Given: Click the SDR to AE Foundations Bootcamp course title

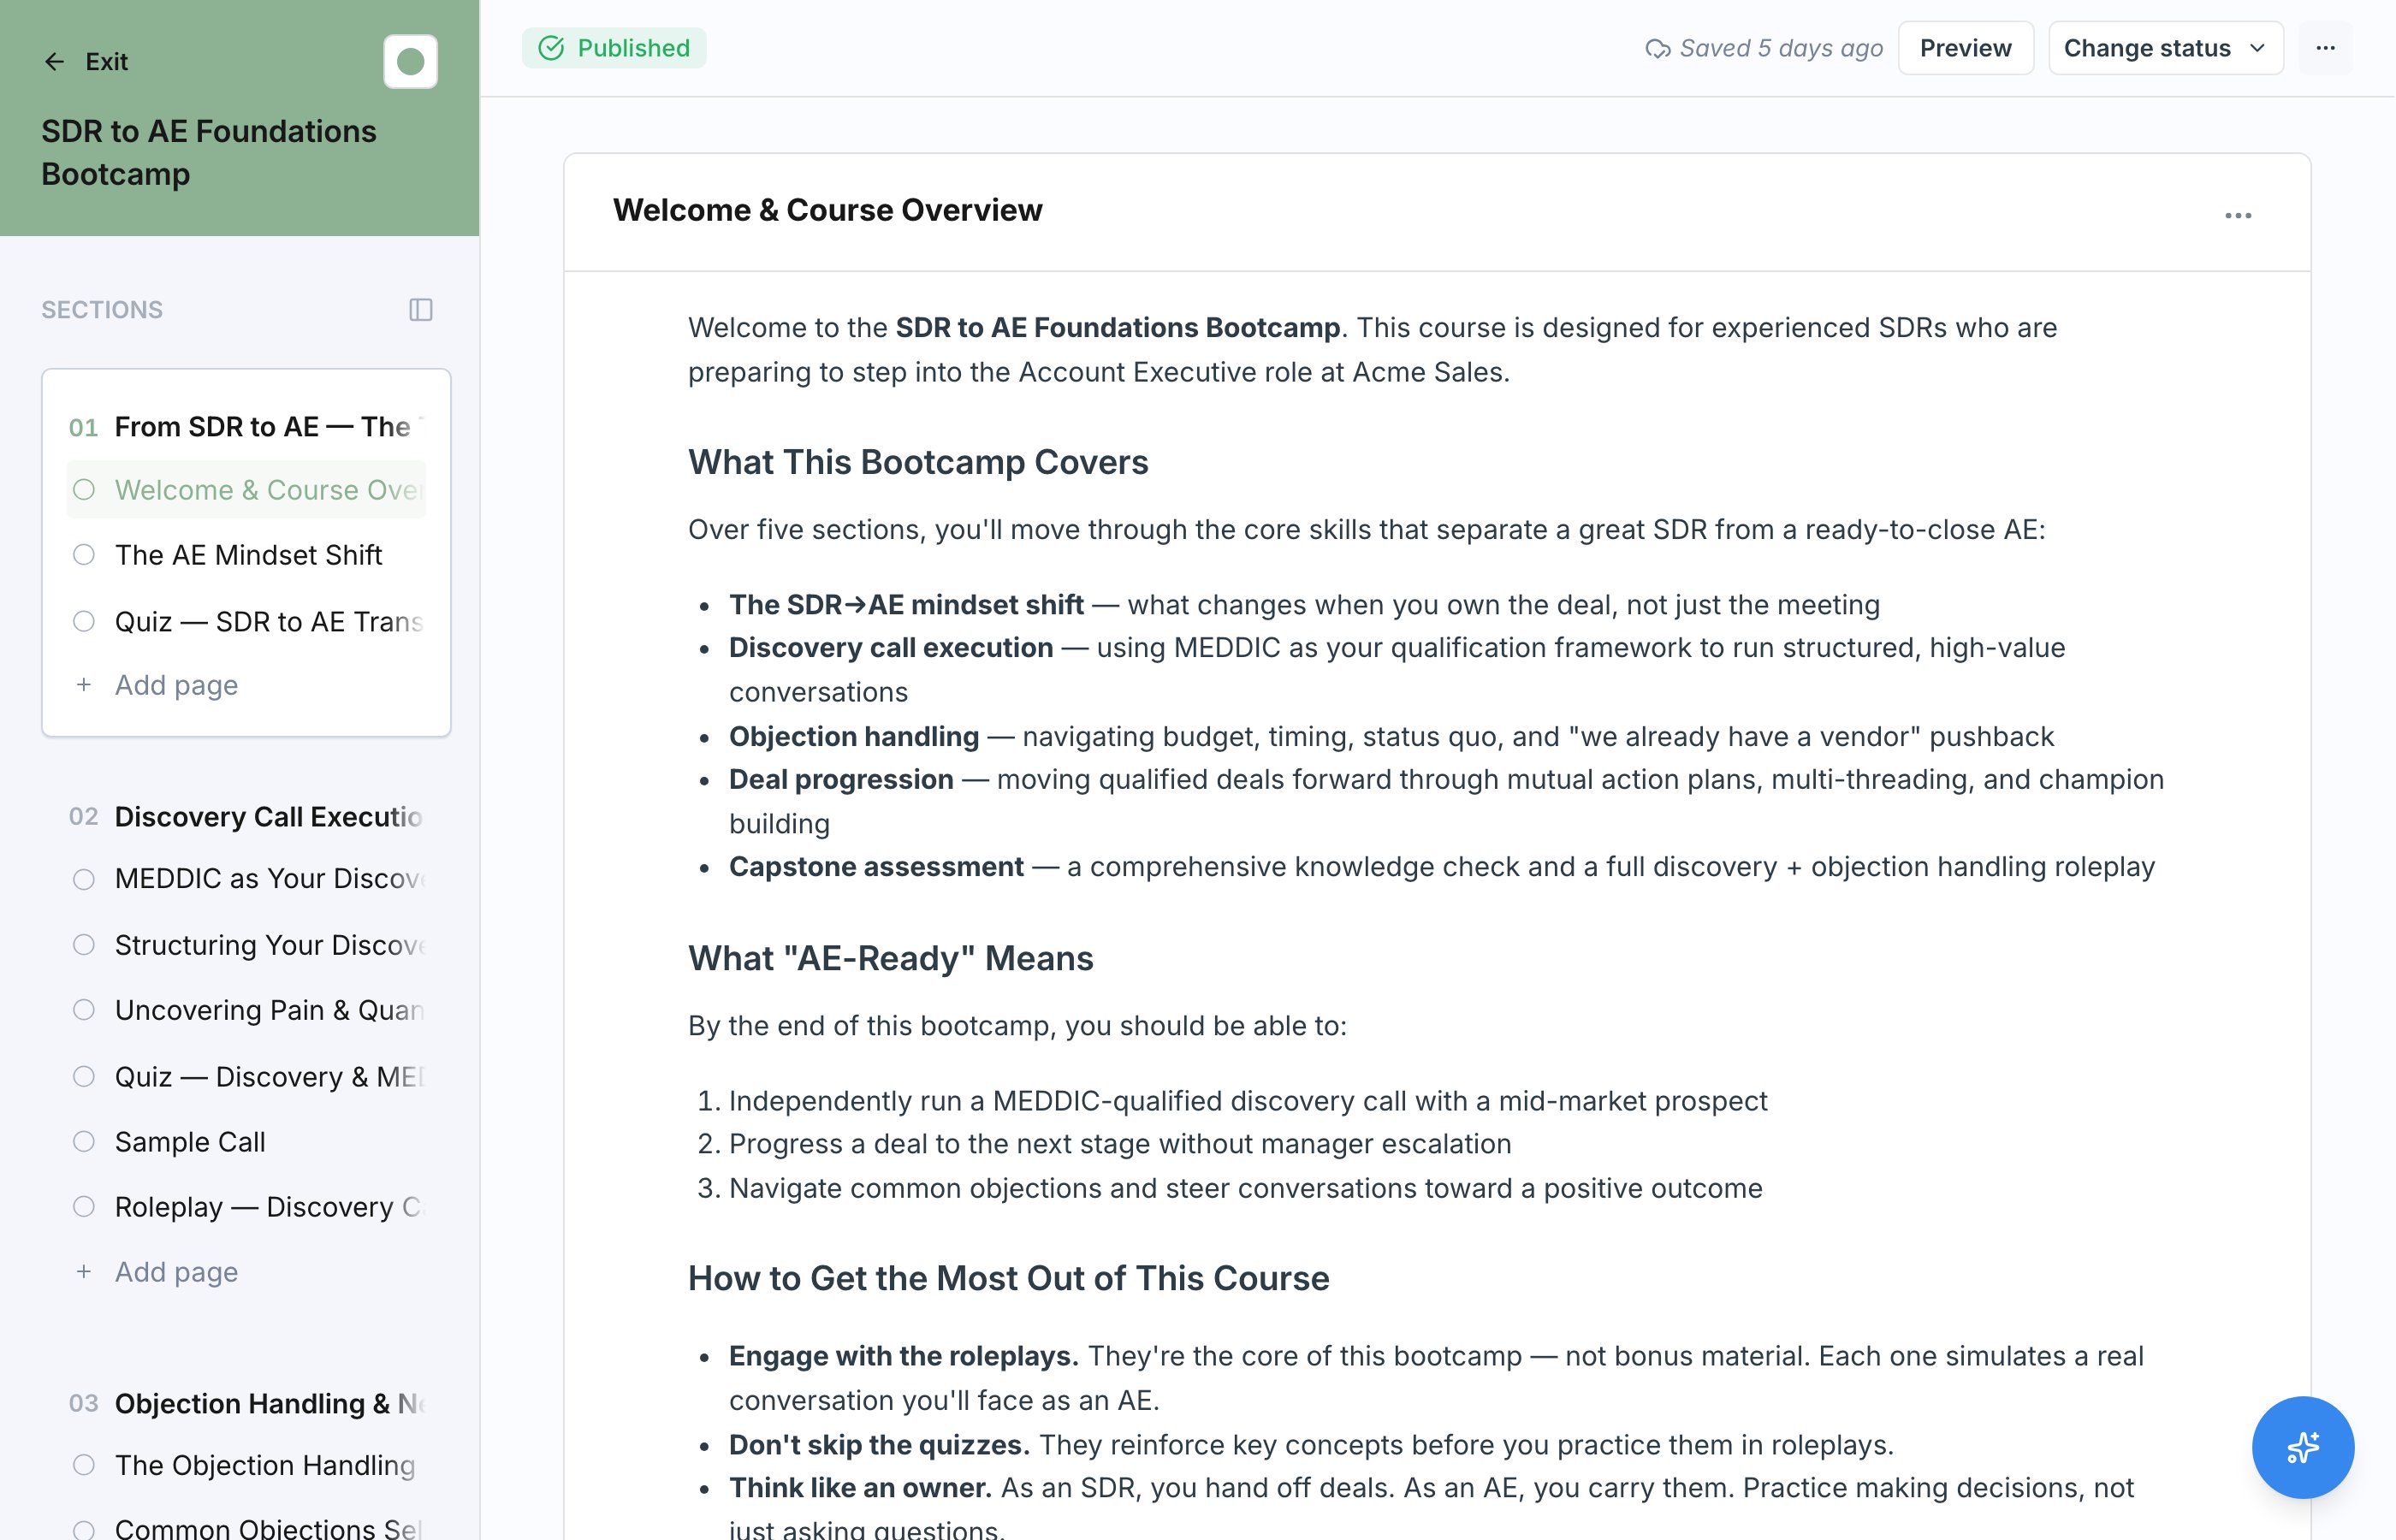Looking at the screenshot, I should [x=209, y=152].
